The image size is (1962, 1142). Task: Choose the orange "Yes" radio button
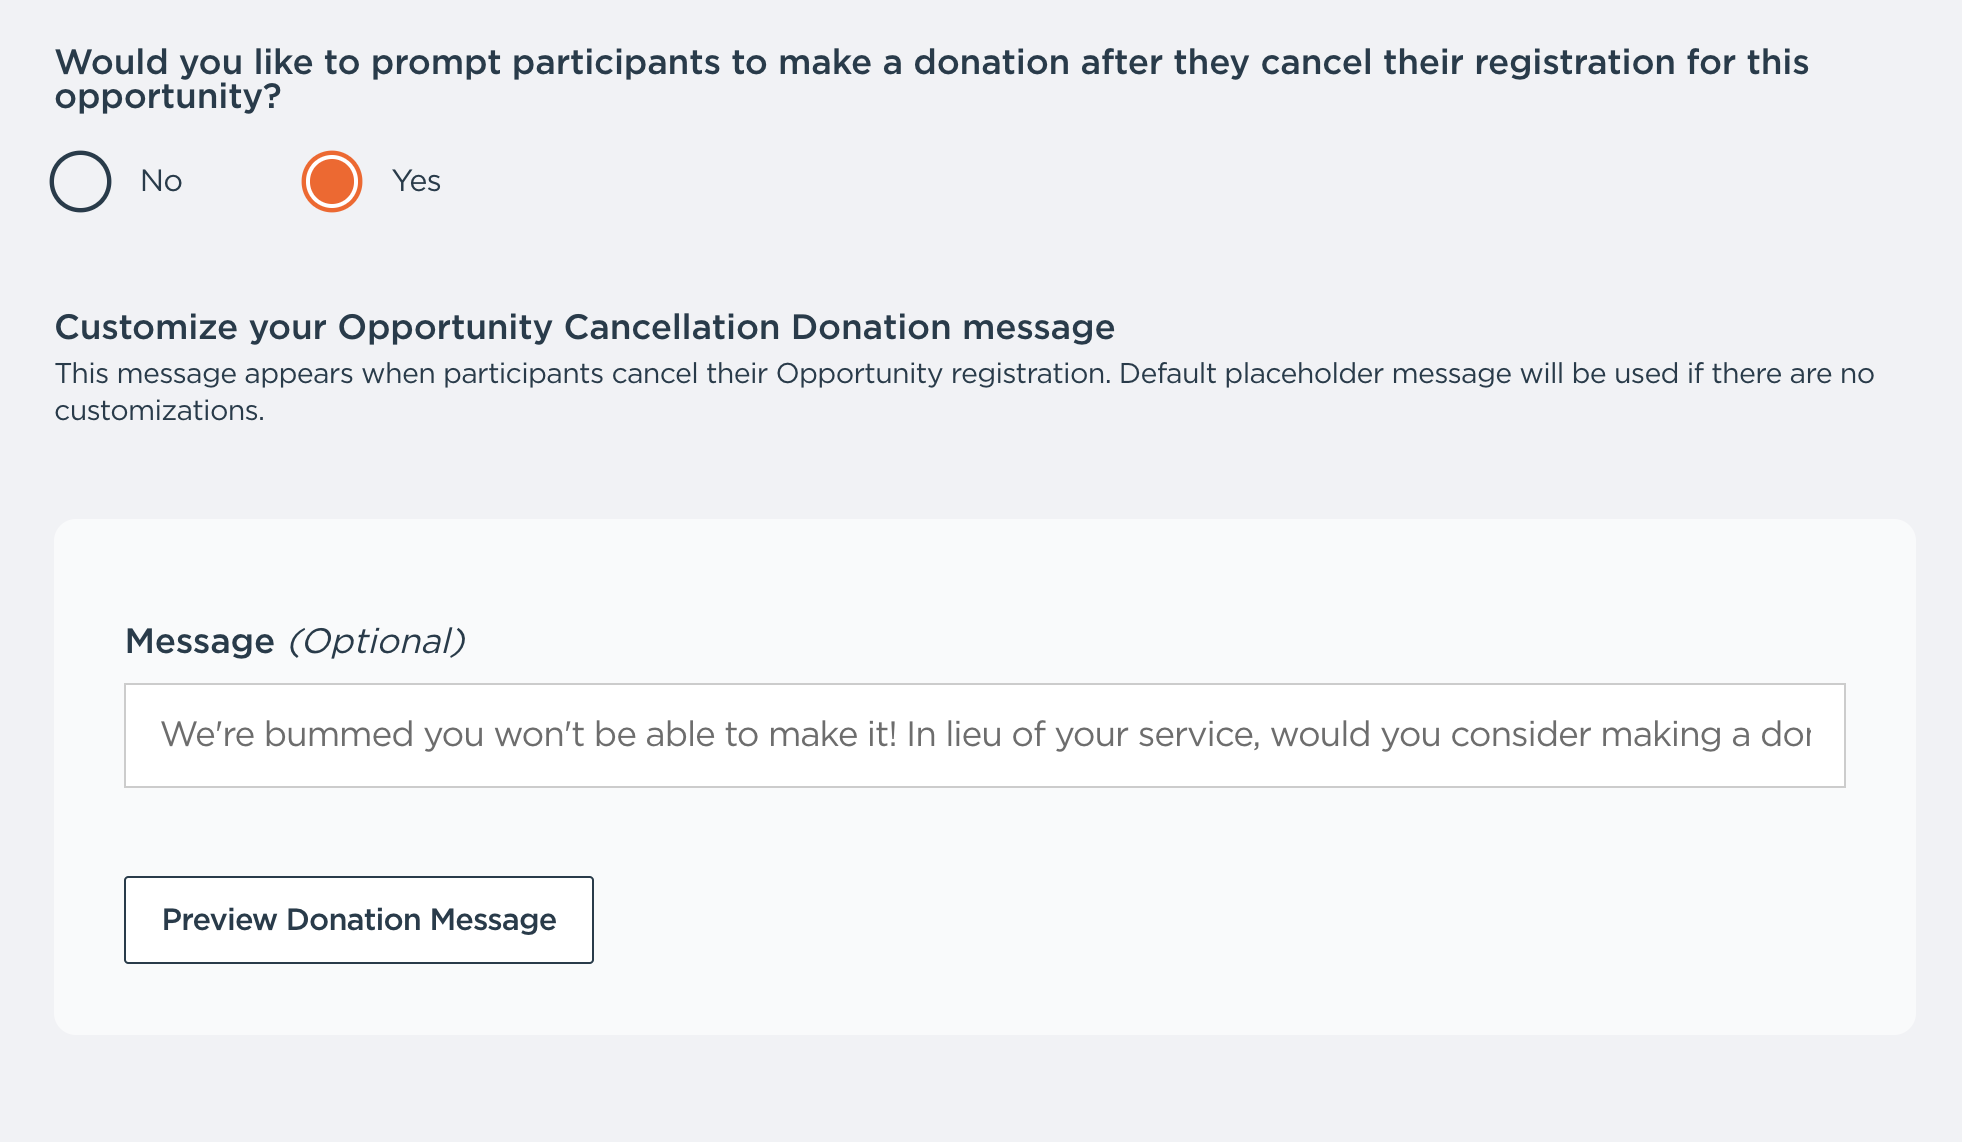pyautogui.click(x=331, y=181)
